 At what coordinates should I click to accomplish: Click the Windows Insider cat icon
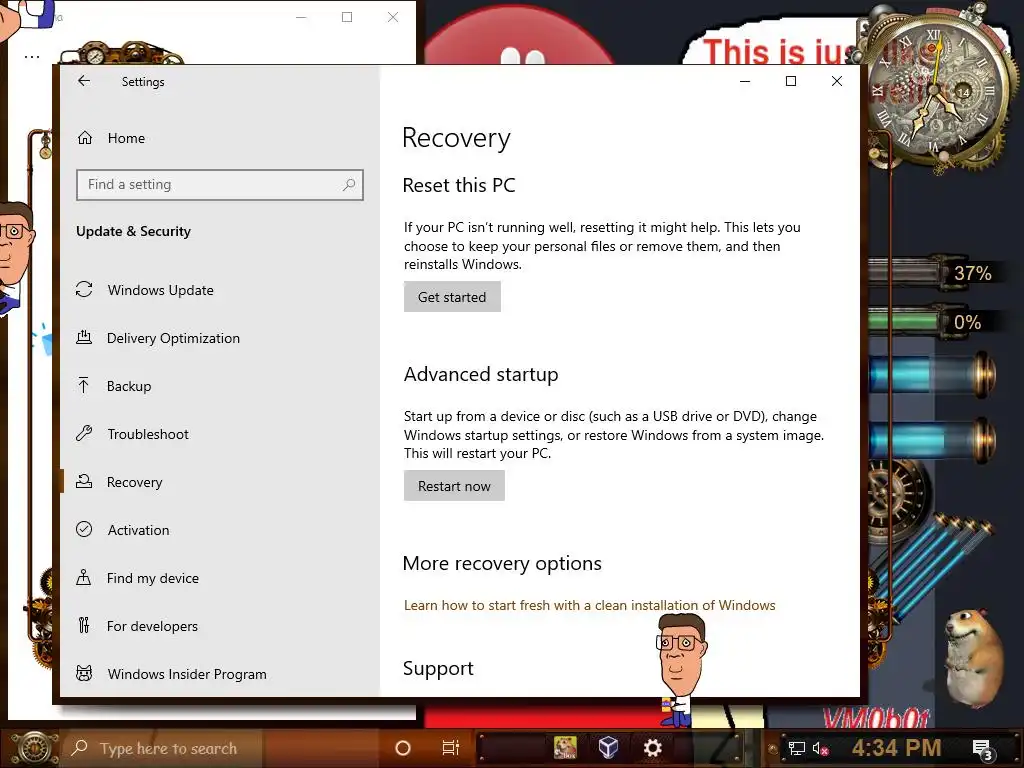[x=84, y=673]
